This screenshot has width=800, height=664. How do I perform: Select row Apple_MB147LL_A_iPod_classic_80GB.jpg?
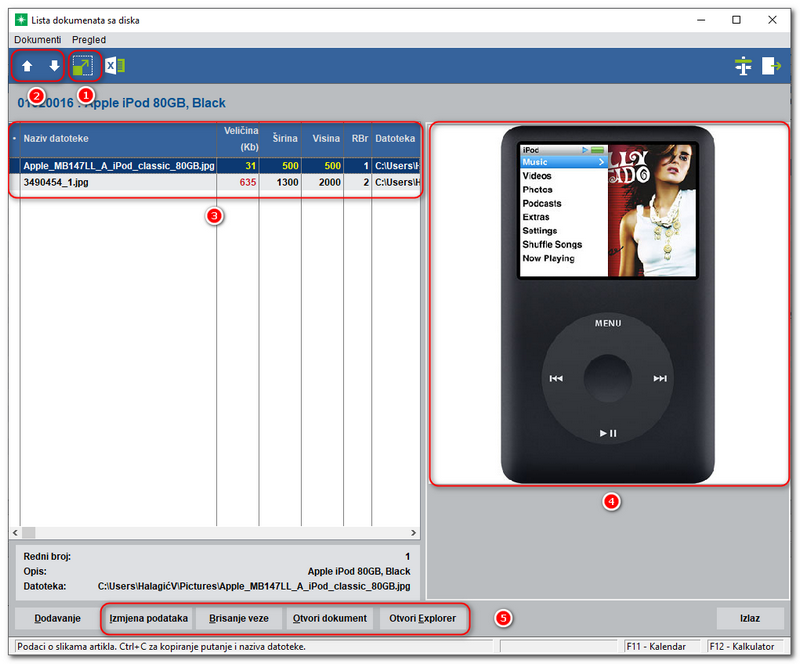(215, 166)
